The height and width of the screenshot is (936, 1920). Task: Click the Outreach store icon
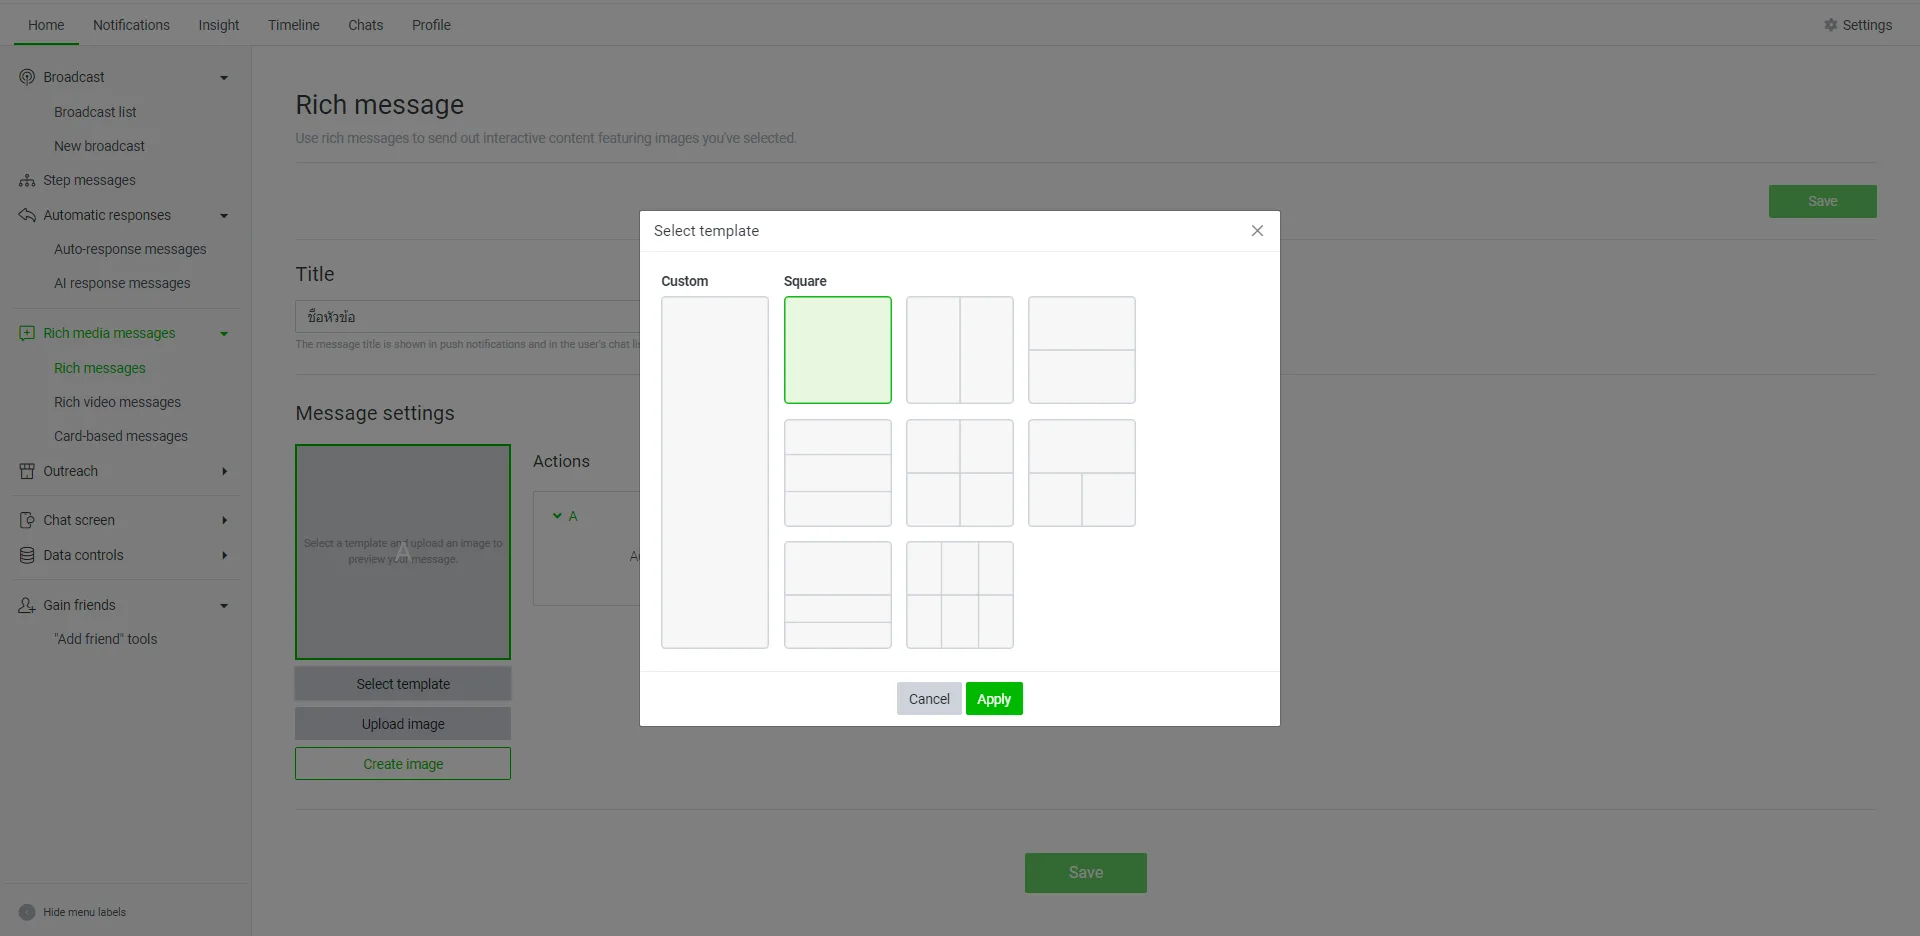[27, 471]
